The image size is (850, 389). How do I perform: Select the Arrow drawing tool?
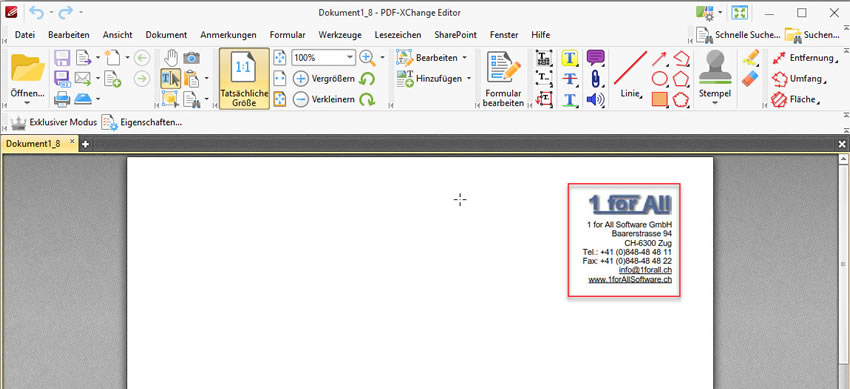point(659,58)
